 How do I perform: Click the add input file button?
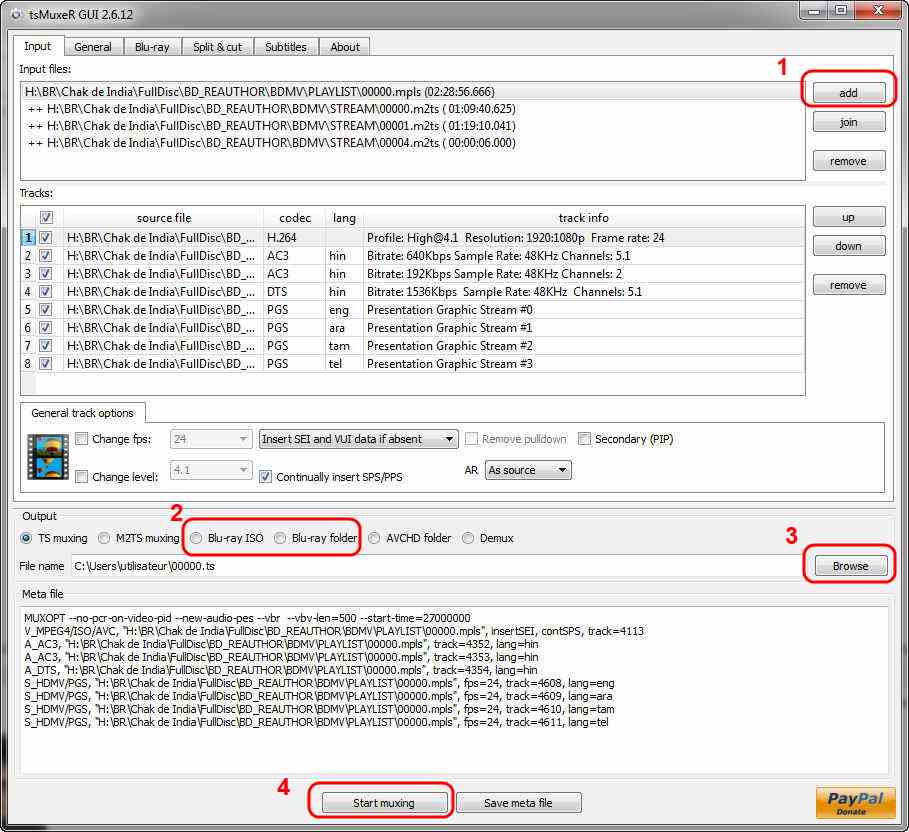tap(849, 93)
